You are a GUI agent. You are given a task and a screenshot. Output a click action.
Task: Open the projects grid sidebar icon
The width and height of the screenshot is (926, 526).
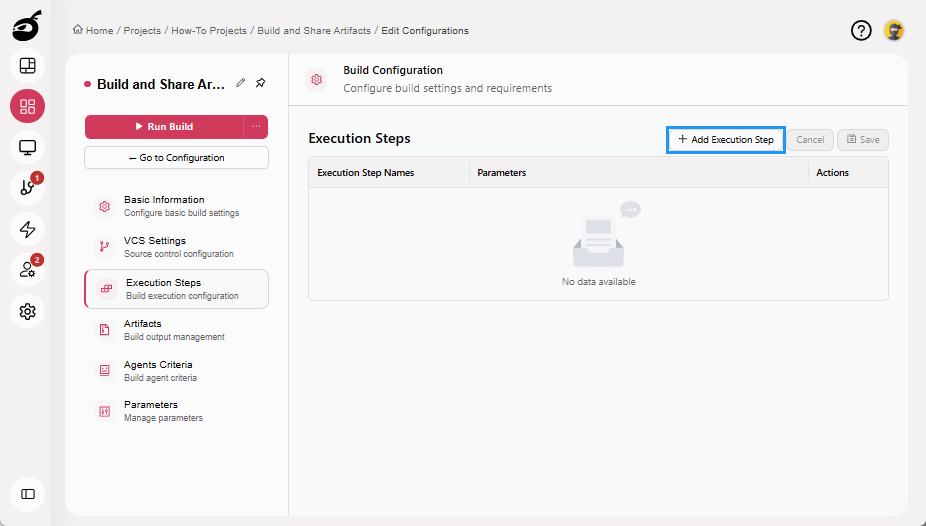[x=27, y=106]
